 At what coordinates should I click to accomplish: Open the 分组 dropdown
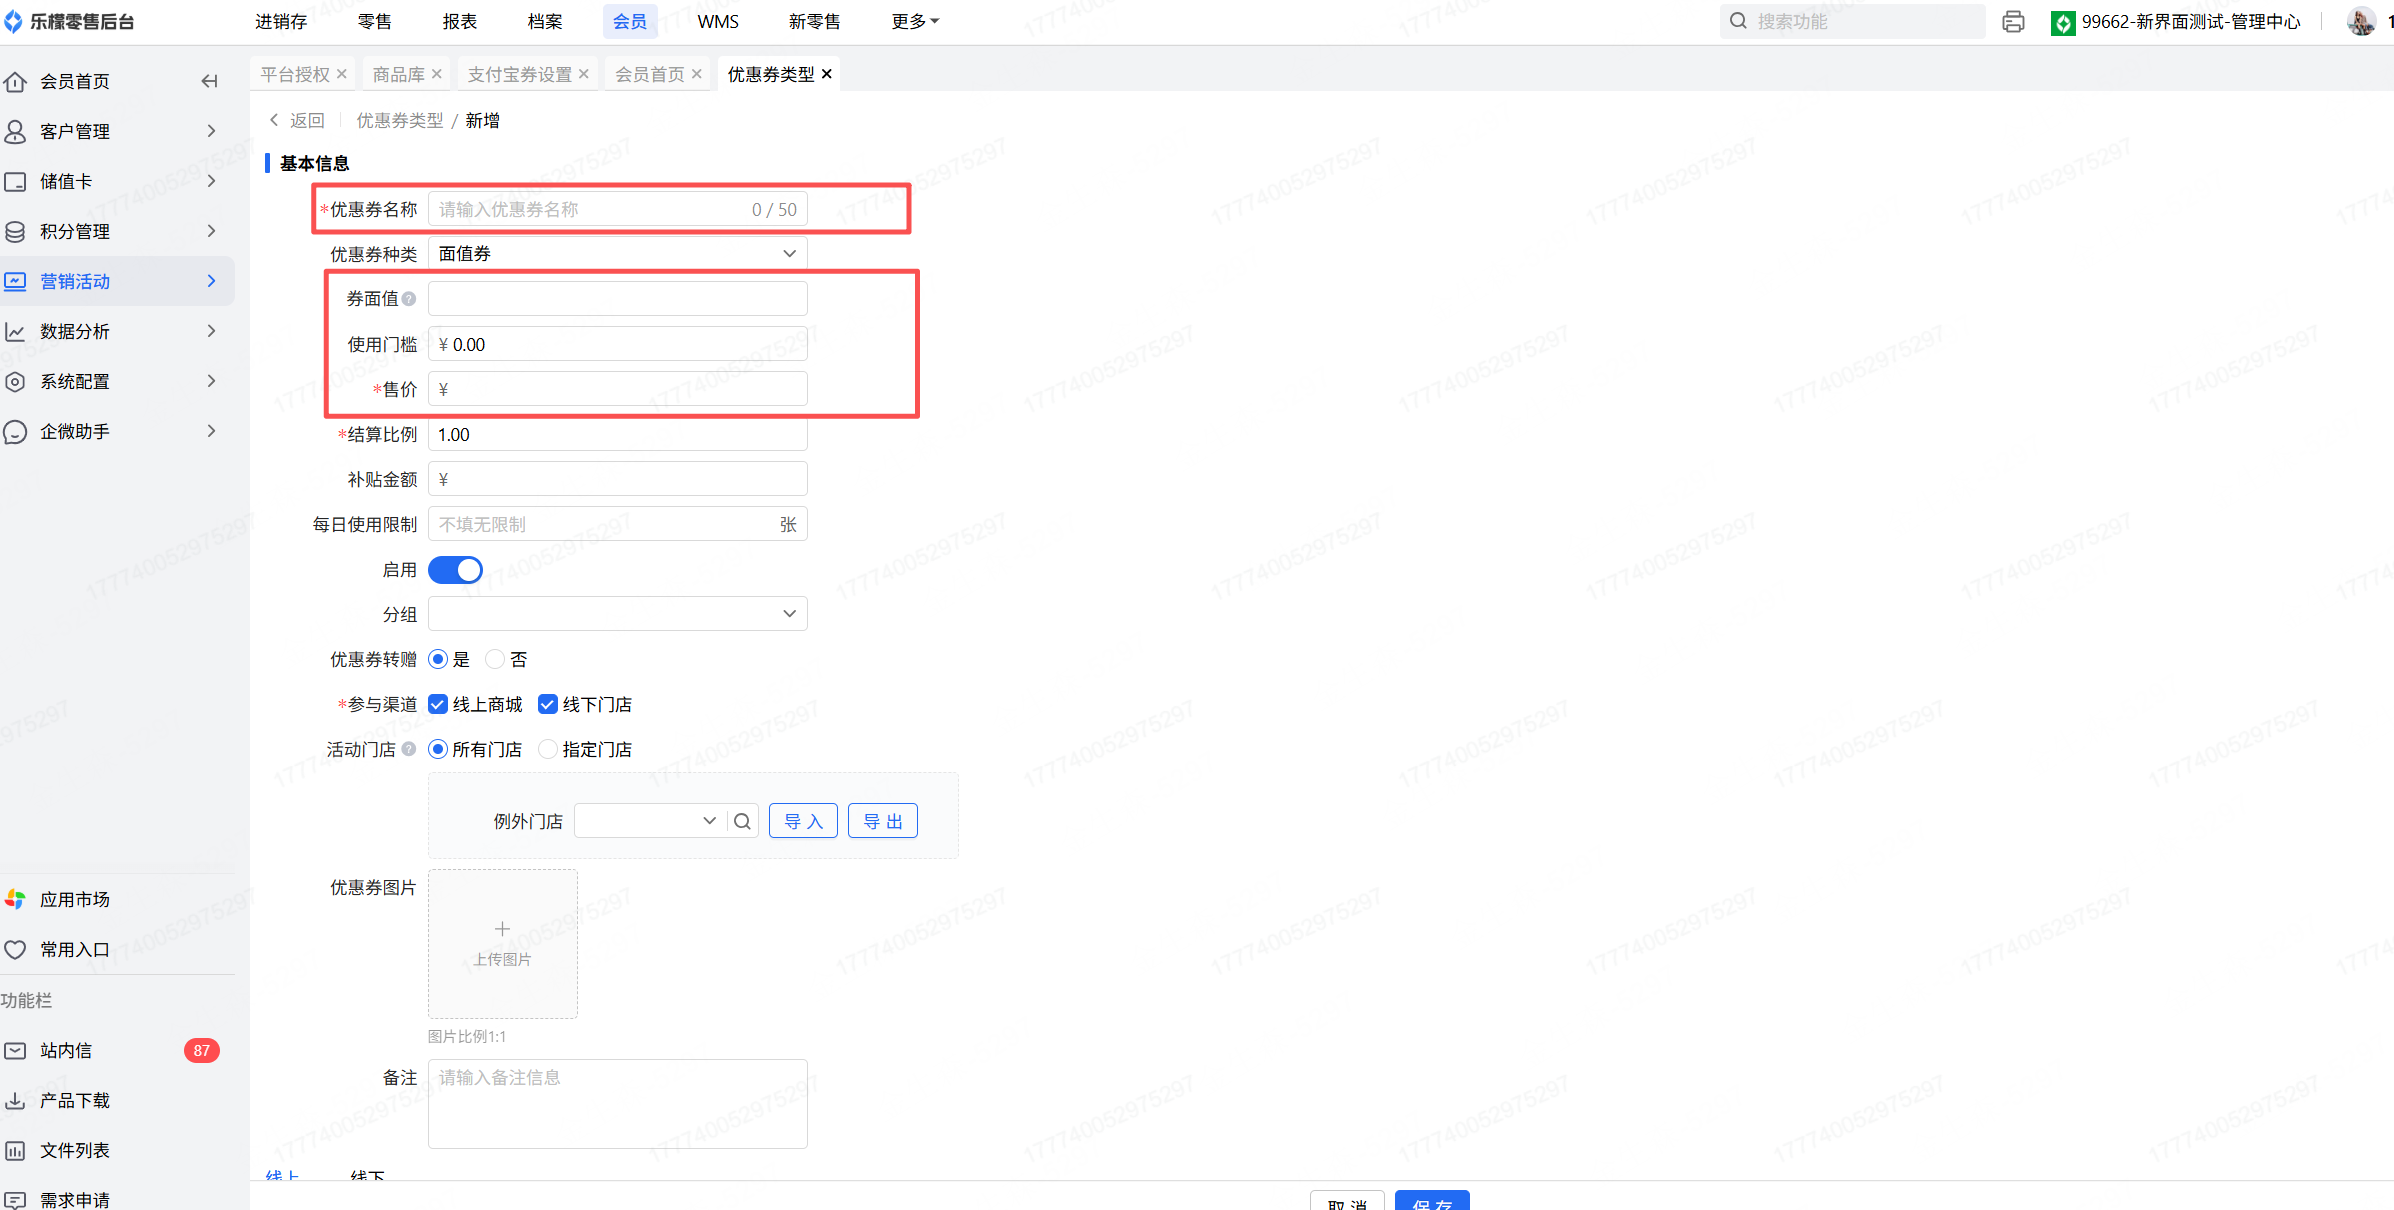point(617,614)
